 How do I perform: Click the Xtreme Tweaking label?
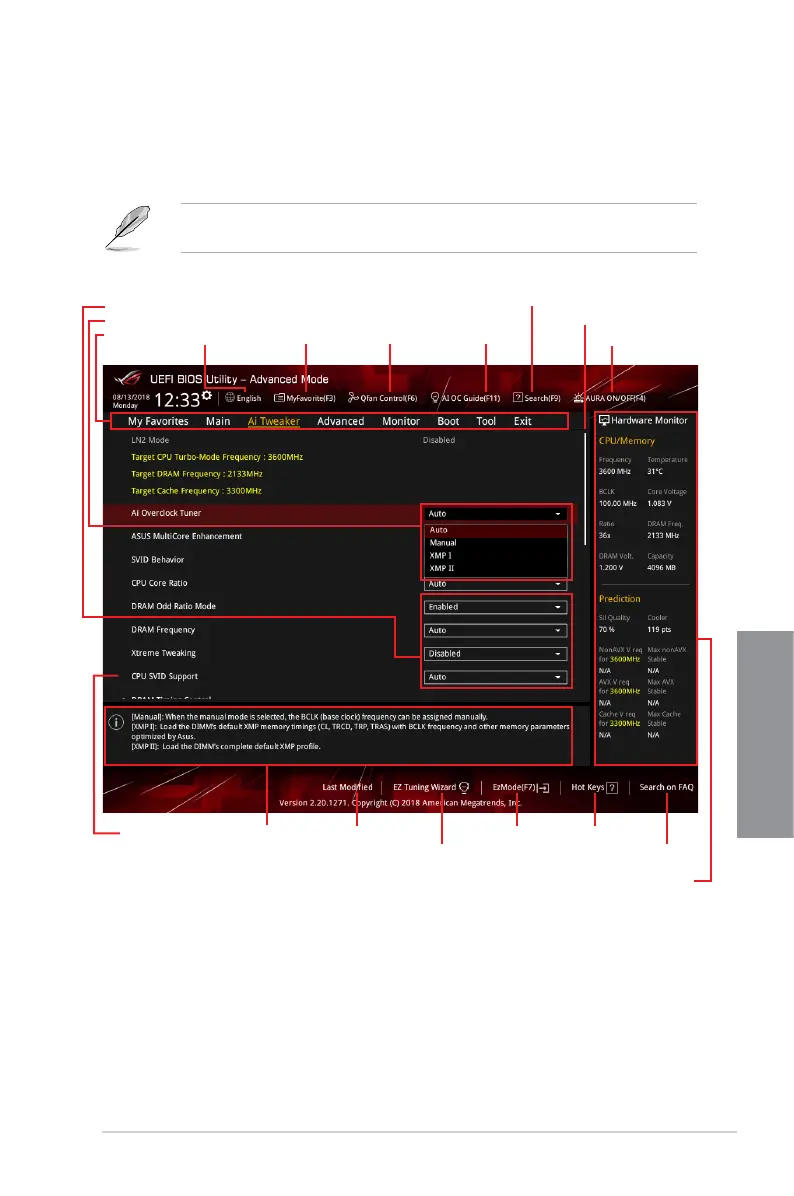point(163,654)
